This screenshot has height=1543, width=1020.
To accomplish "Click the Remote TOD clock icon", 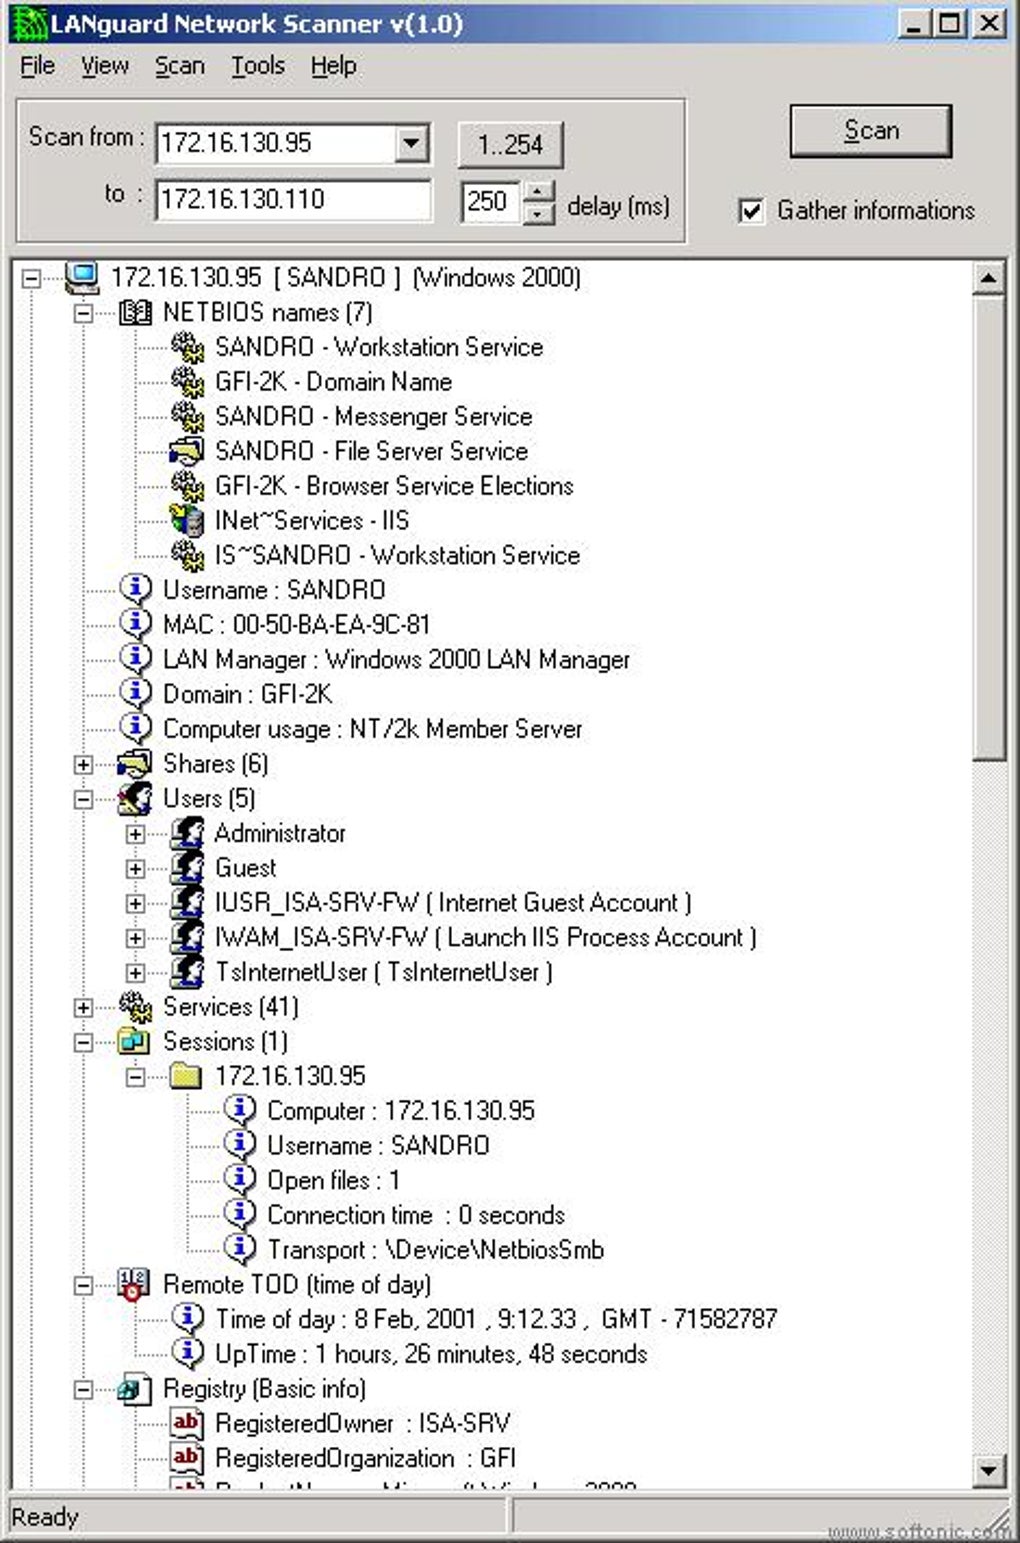I will tap(135, 1284).
